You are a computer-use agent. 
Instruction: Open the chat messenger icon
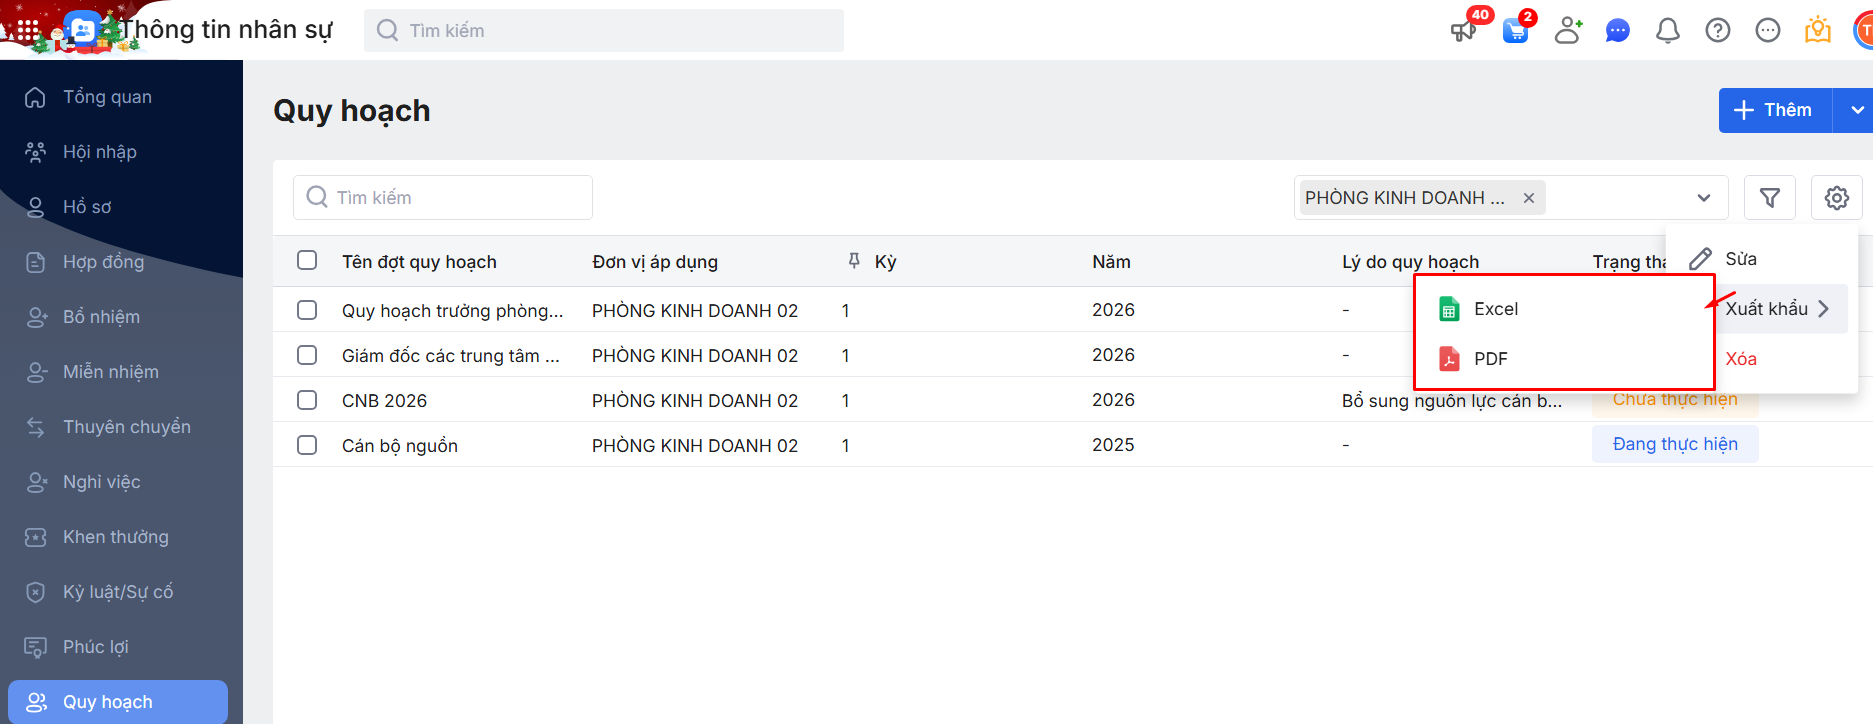click(x=1617, y=31)
